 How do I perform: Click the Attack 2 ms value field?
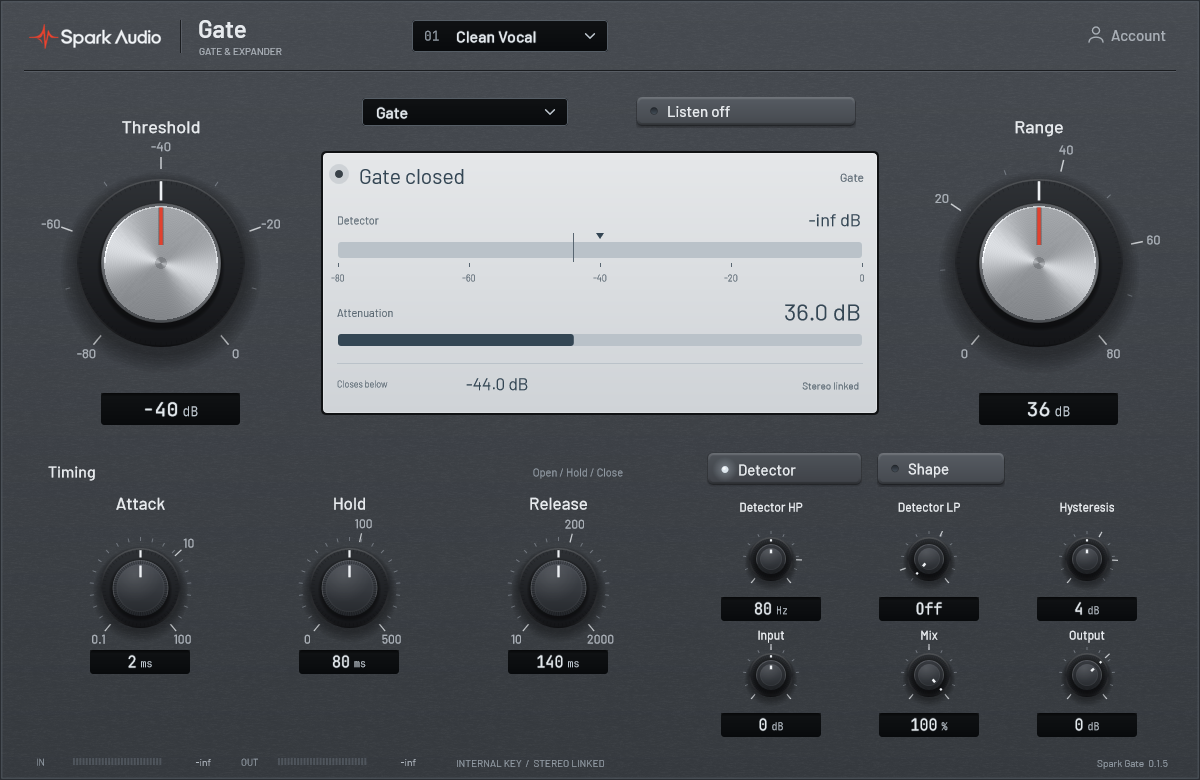pos(140,662)
